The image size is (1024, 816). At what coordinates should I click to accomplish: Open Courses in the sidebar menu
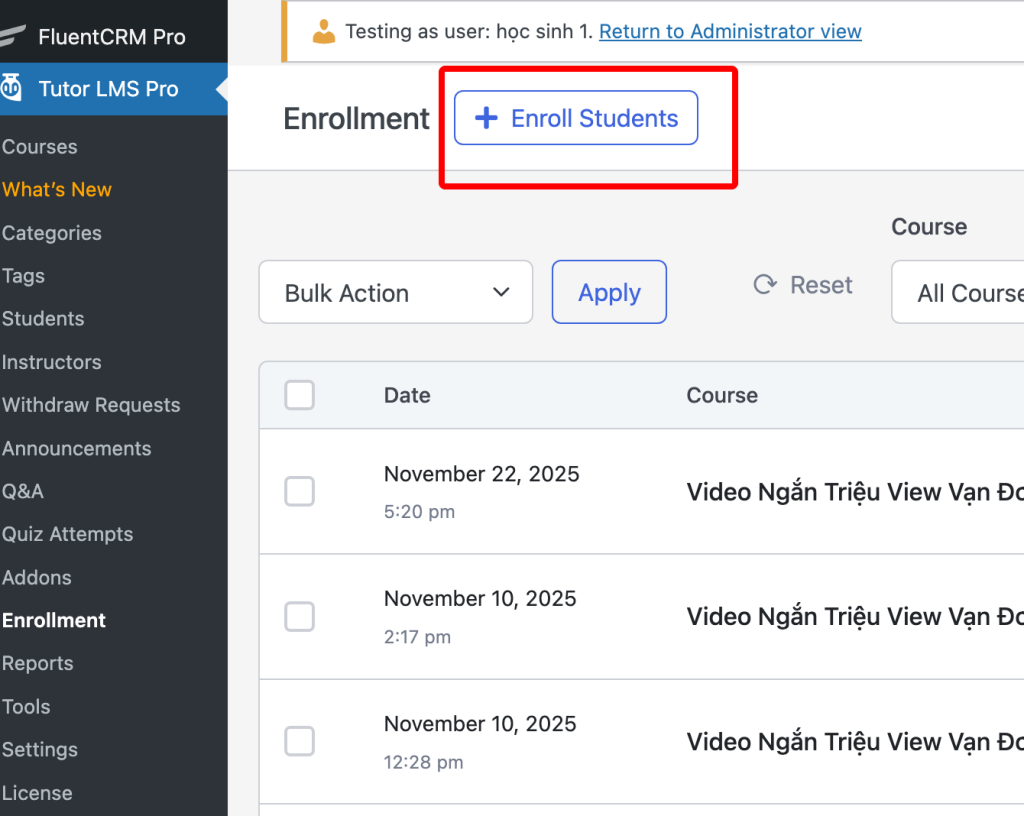[x=40, y=147]
